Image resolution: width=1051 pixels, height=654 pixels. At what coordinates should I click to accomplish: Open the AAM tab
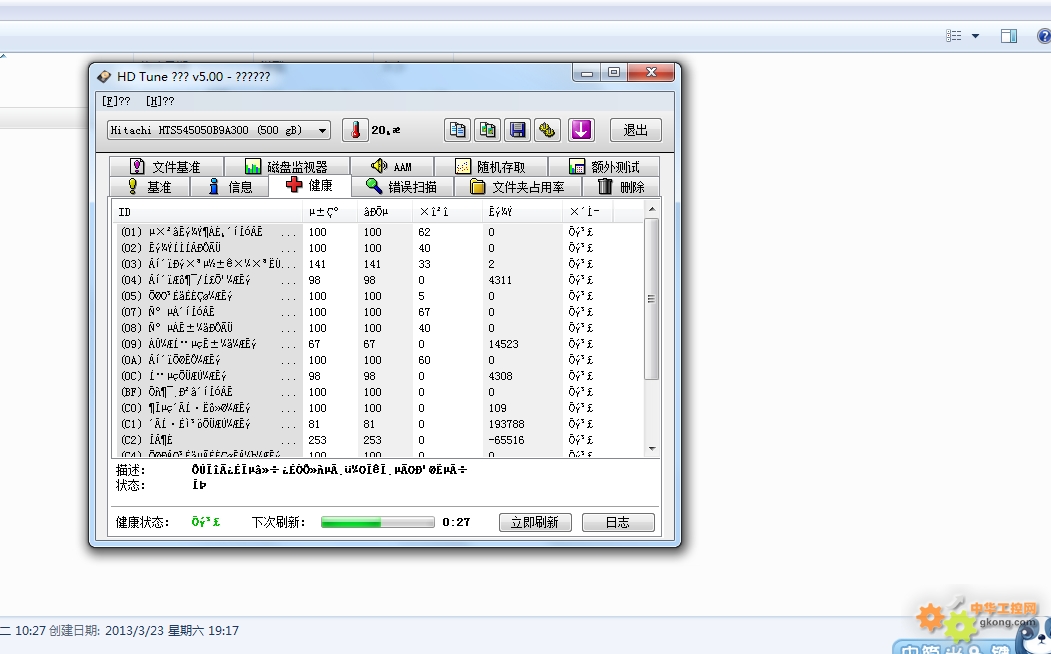pos(392,166)
